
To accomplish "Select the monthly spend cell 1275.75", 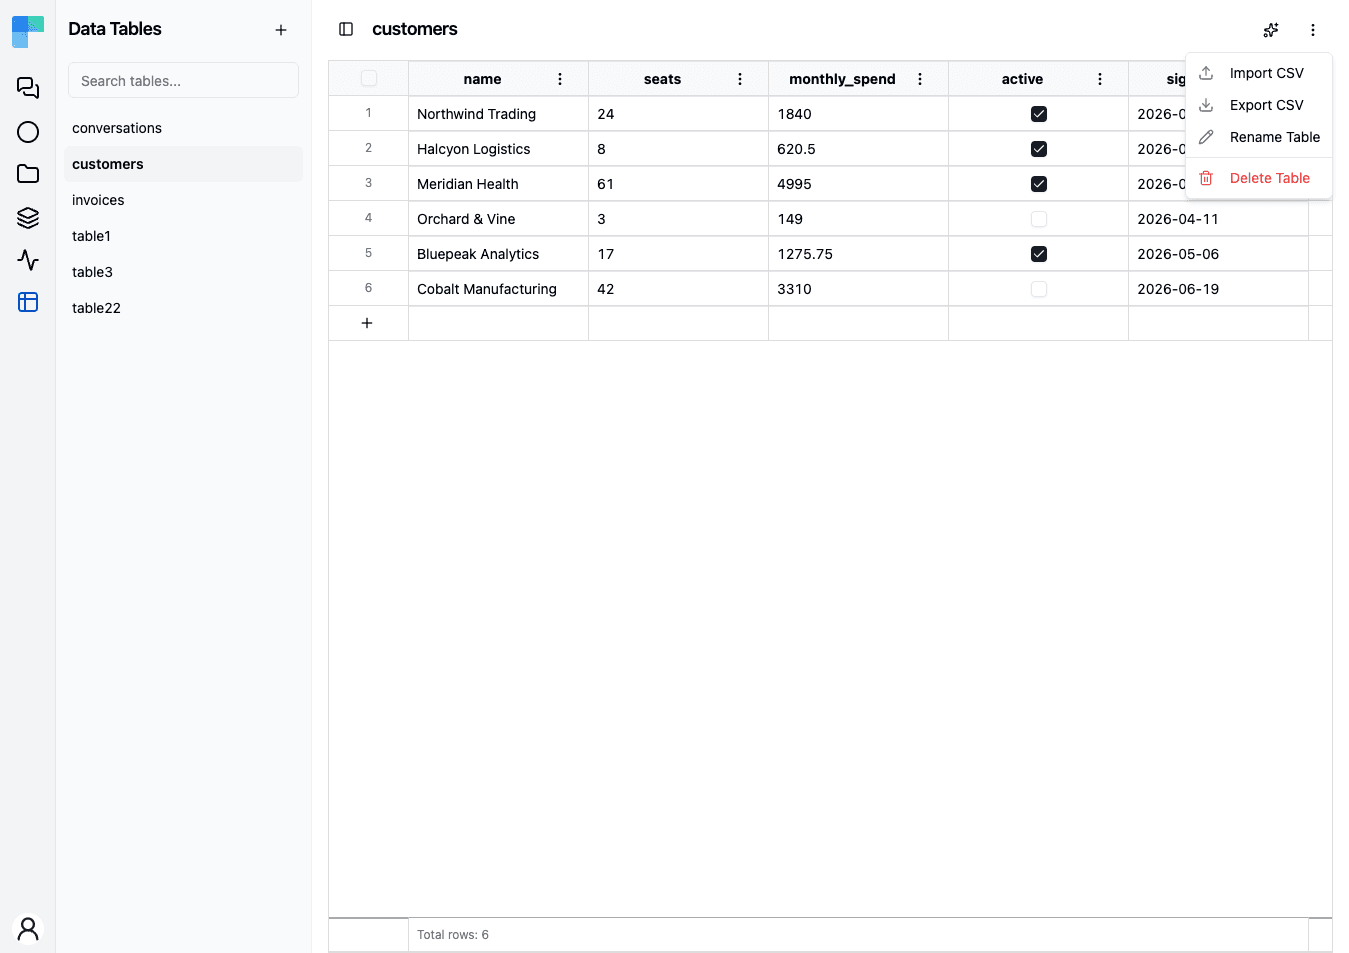I will (x=858, y=254).
